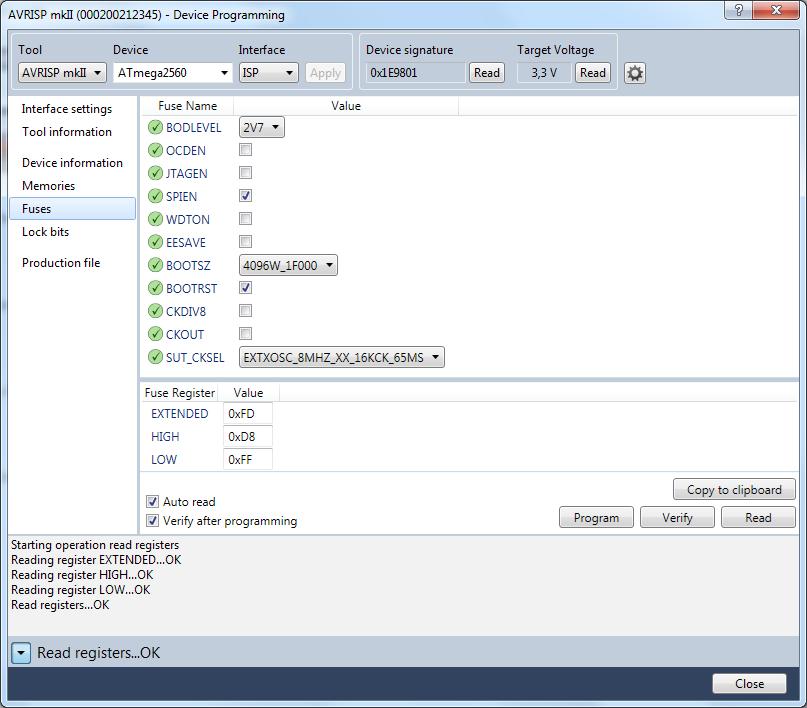Viewport: 807px width, 708px height.
Task: Click the green status icon beside BODLEVEL
Action: pos(155,127)
